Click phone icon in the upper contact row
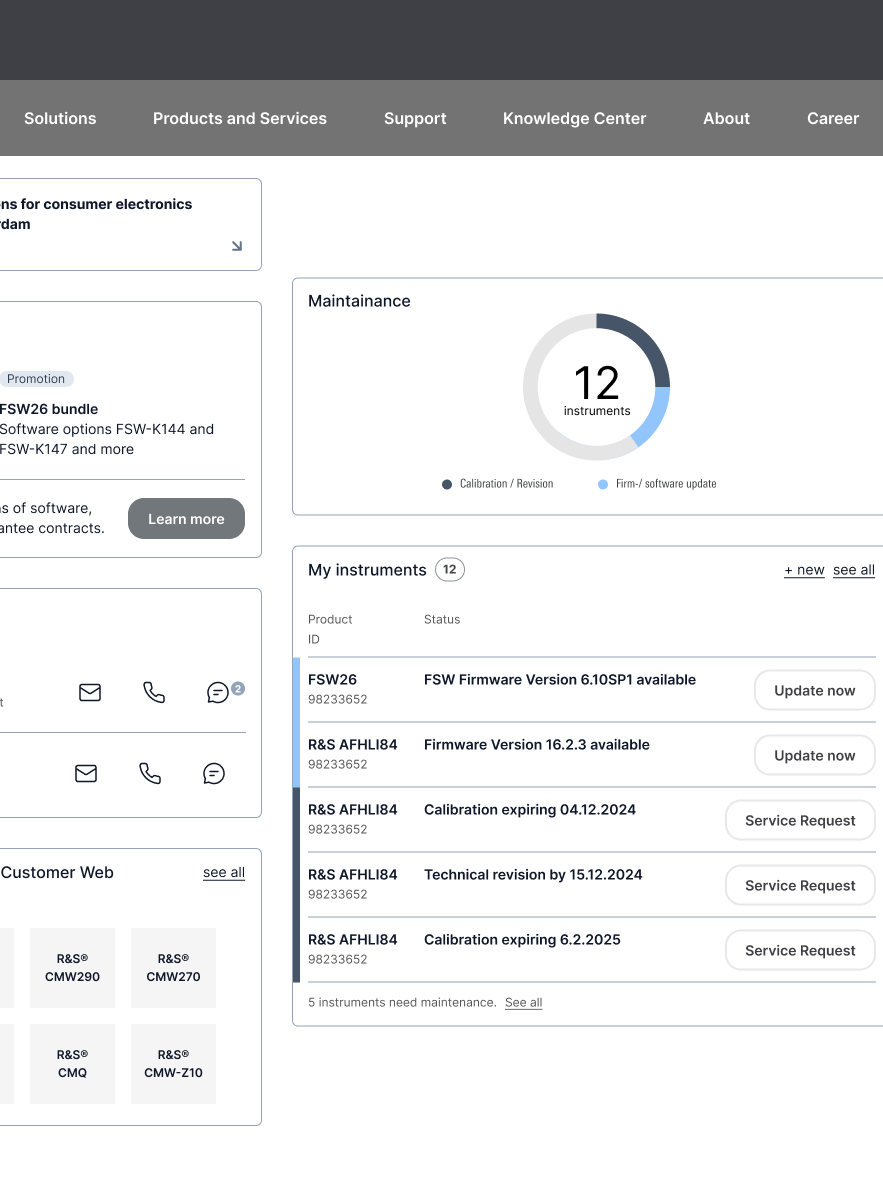The width and height of the screenshot is (883, 1178). [154, 692]
